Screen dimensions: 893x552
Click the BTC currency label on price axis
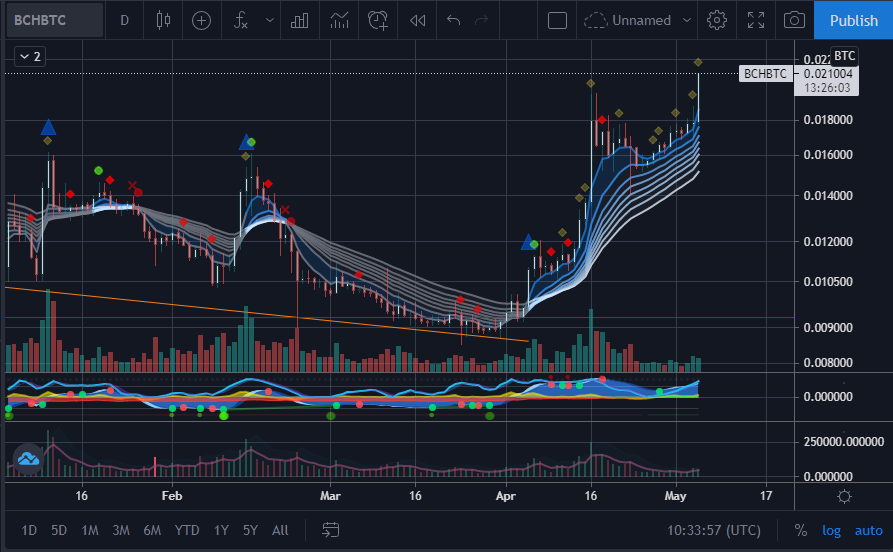845,56
